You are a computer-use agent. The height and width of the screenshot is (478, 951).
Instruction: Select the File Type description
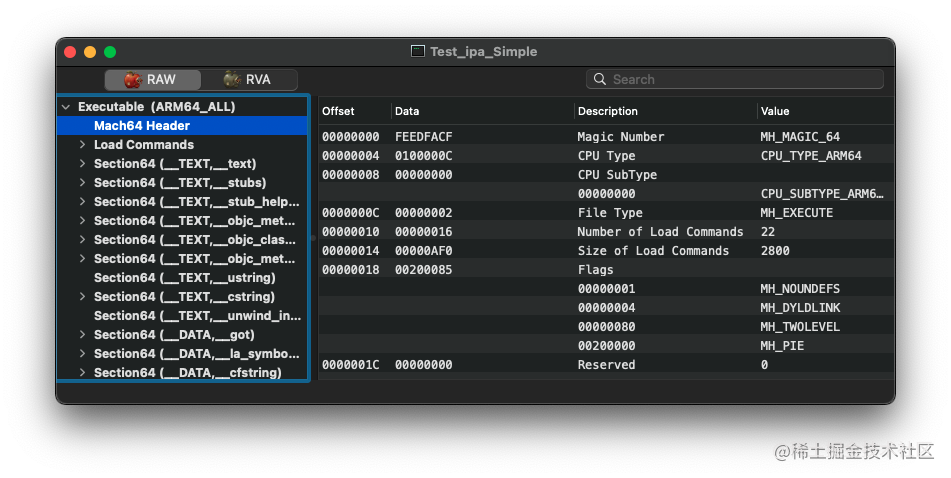tap(610, 213)
